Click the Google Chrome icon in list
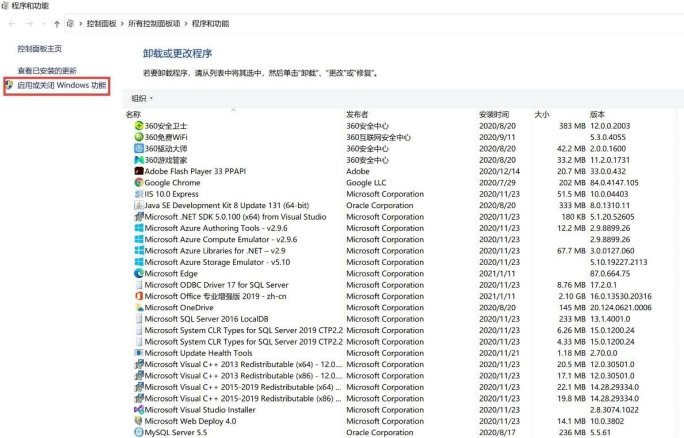684x438 pixels. [139, 182]
